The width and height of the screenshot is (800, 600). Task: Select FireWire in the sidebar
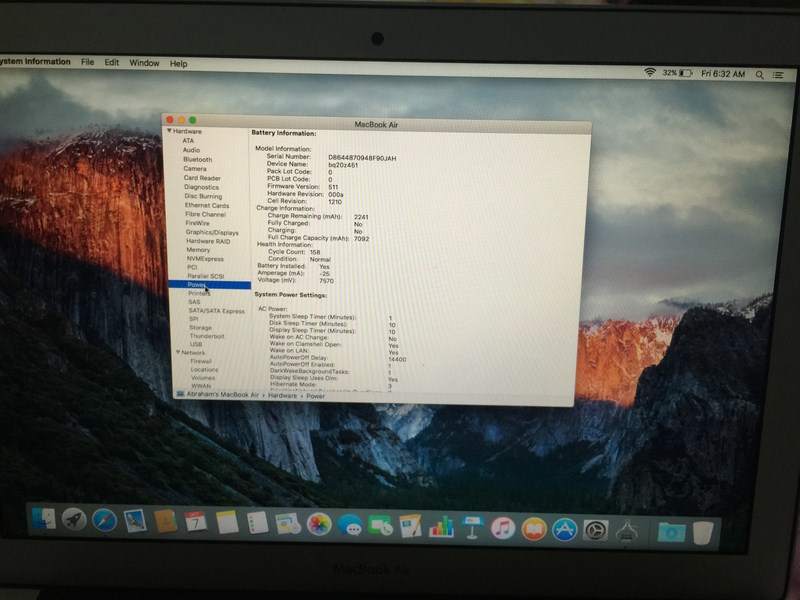197,223
